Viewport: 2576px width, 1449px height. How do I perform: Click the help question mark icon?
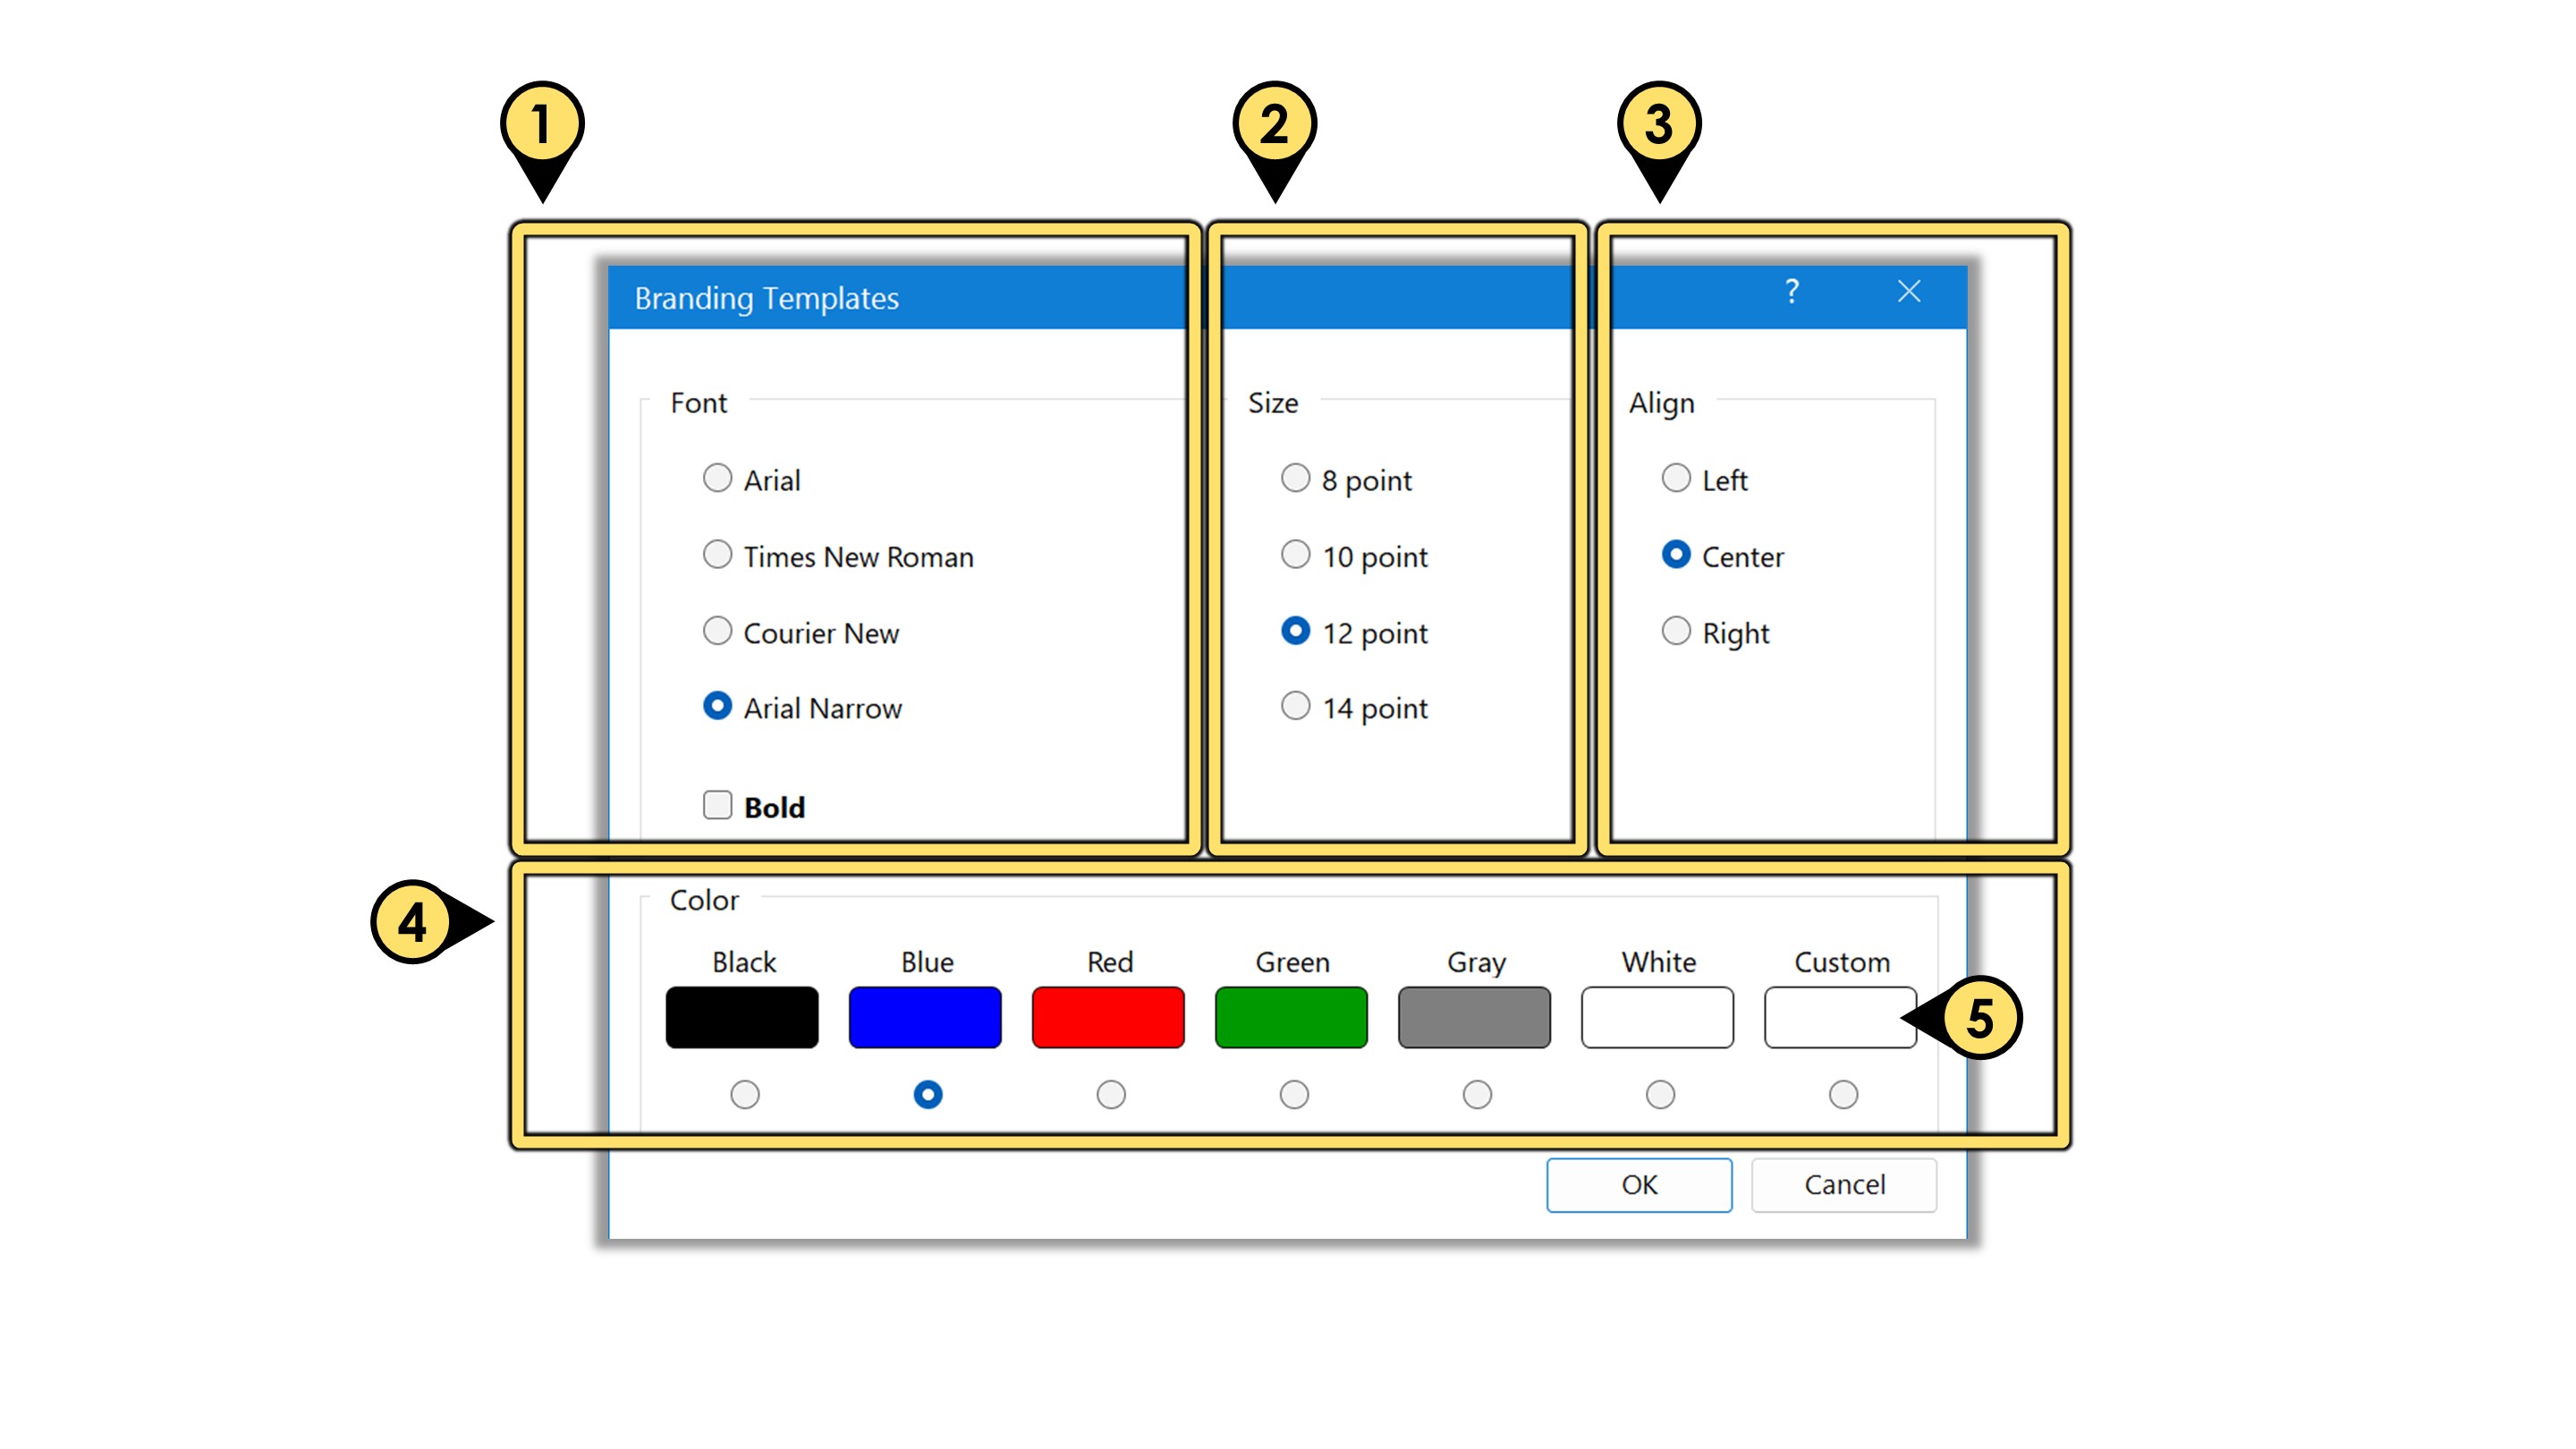(1791, 291)
